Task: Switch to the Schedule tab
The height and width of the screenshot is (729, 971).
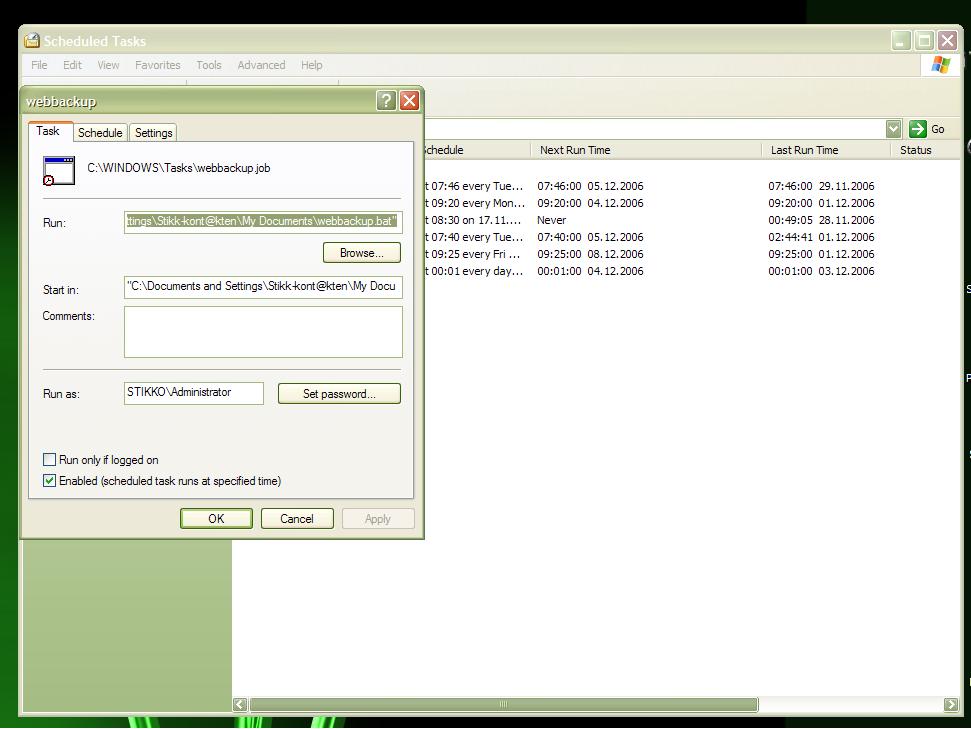Action: (100, 133)
